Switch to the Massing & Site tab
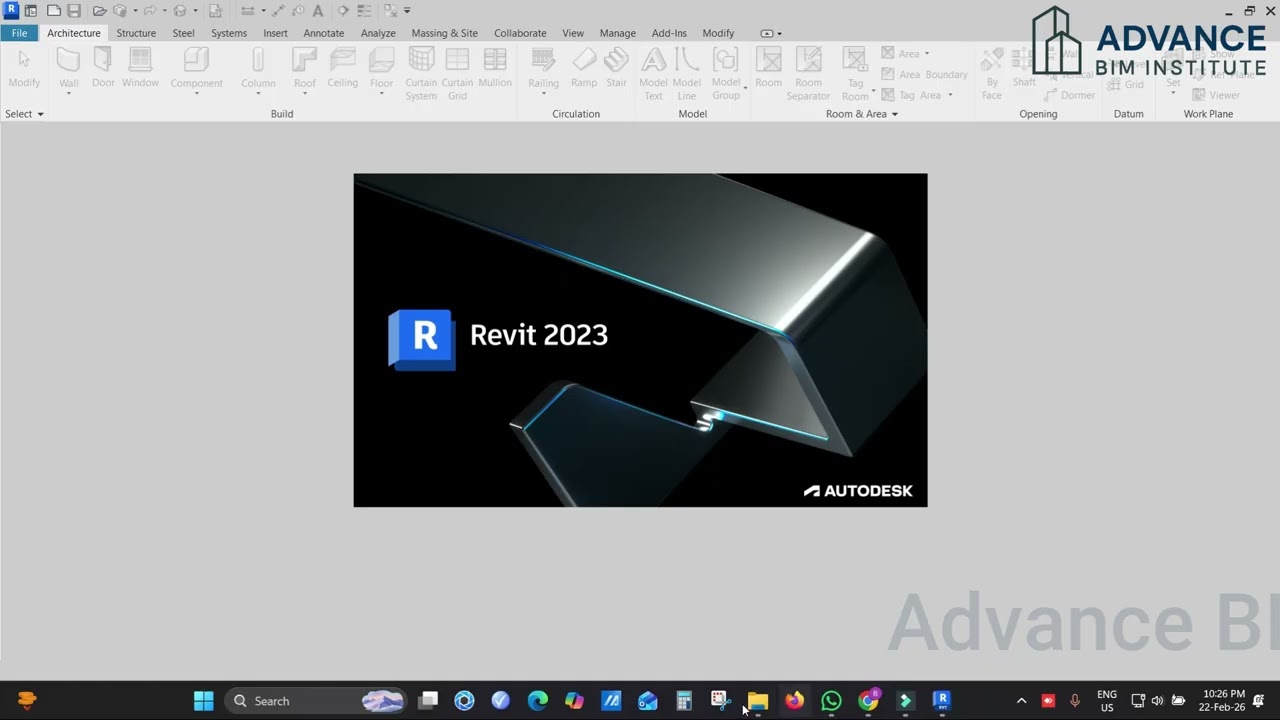Image resolution: width=1280 pixels, height=720 pixels. [444, 33]
